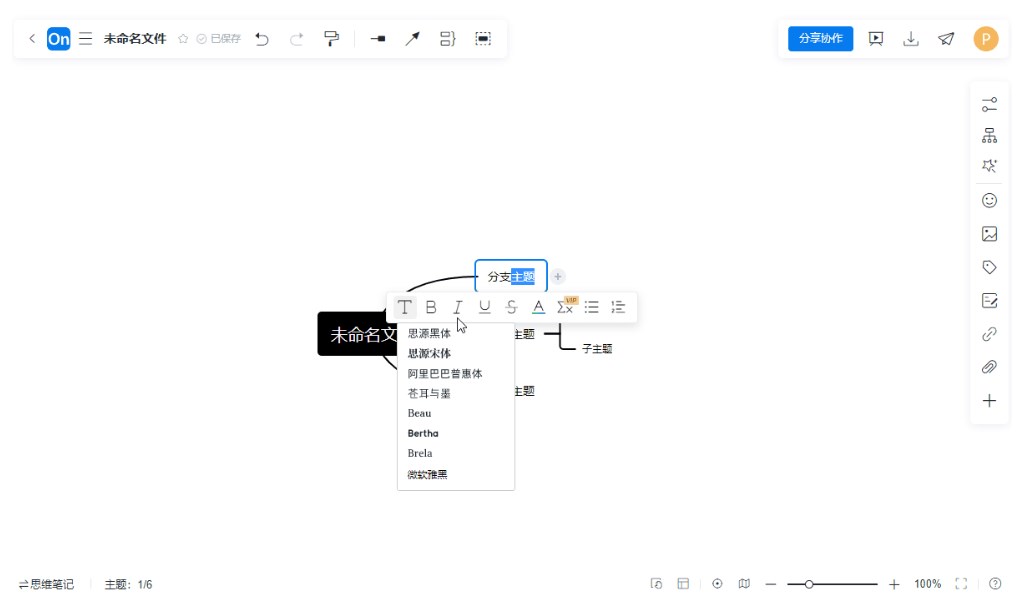Click the download export icon
Viewport: 1019px width, 607px height.
pos(910,39)
